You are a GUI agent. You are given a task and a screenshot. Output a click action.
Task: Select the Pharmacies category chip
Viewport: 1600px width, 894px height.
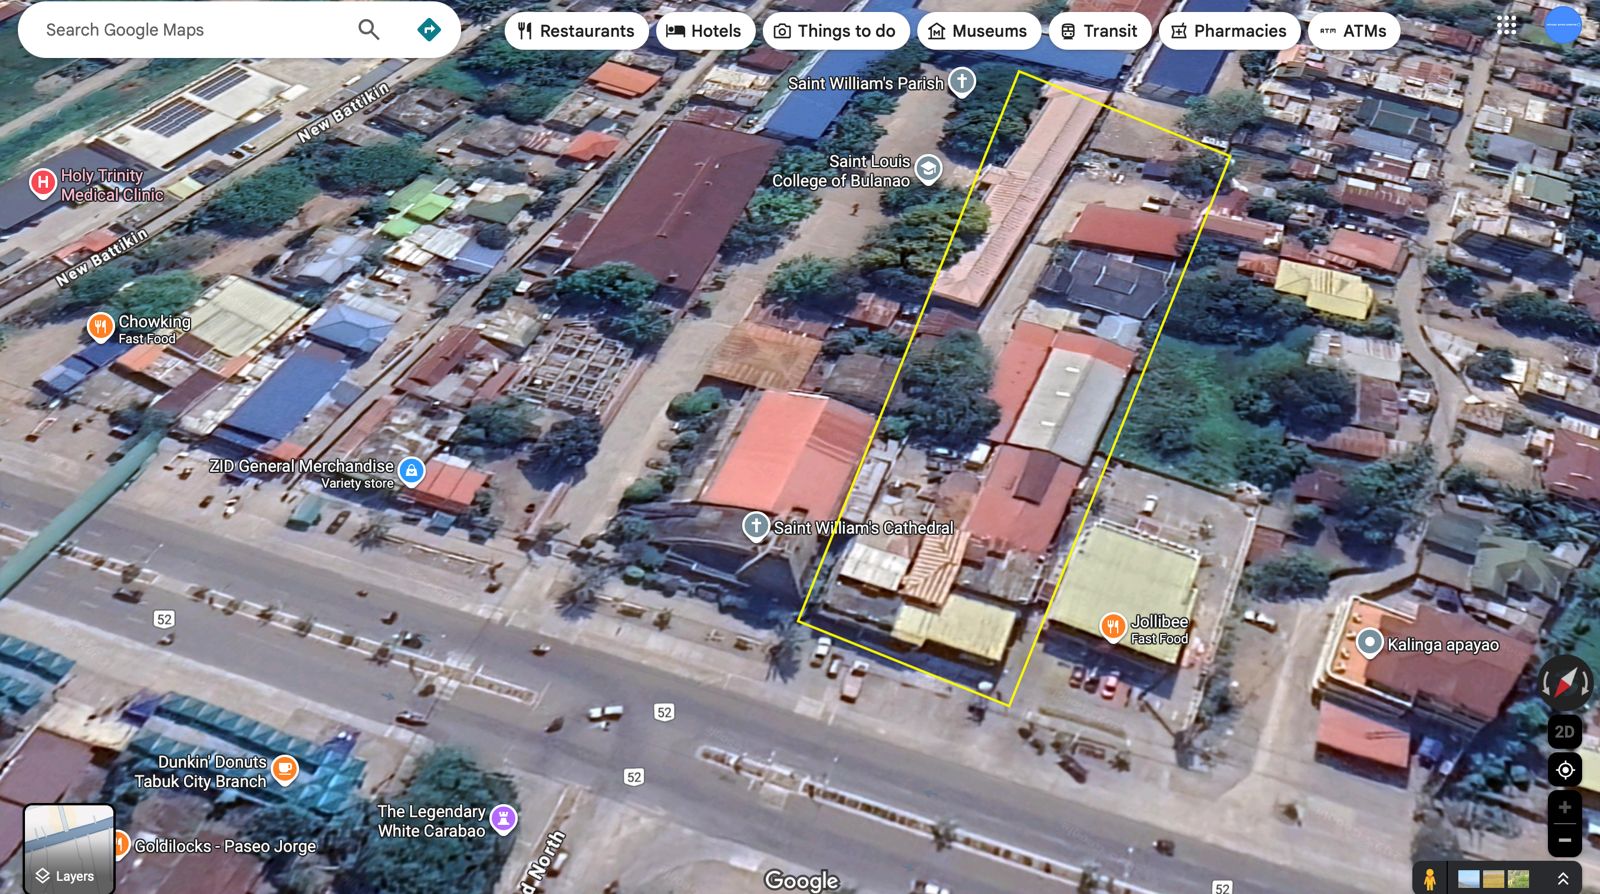[1229, 31]
